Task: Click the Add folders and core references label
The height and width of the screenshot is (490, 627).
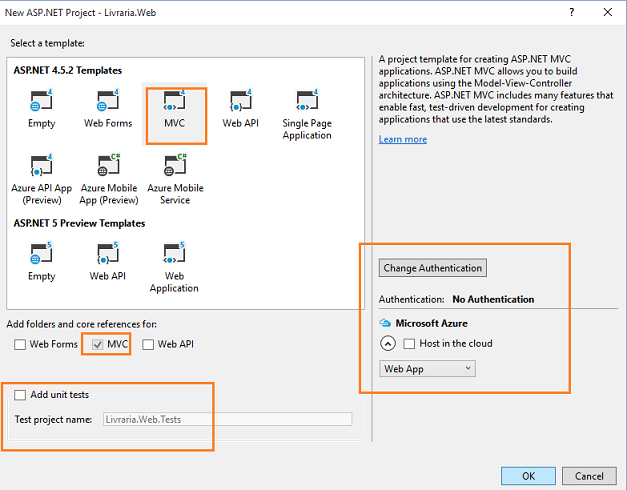Action: (82, 324)
